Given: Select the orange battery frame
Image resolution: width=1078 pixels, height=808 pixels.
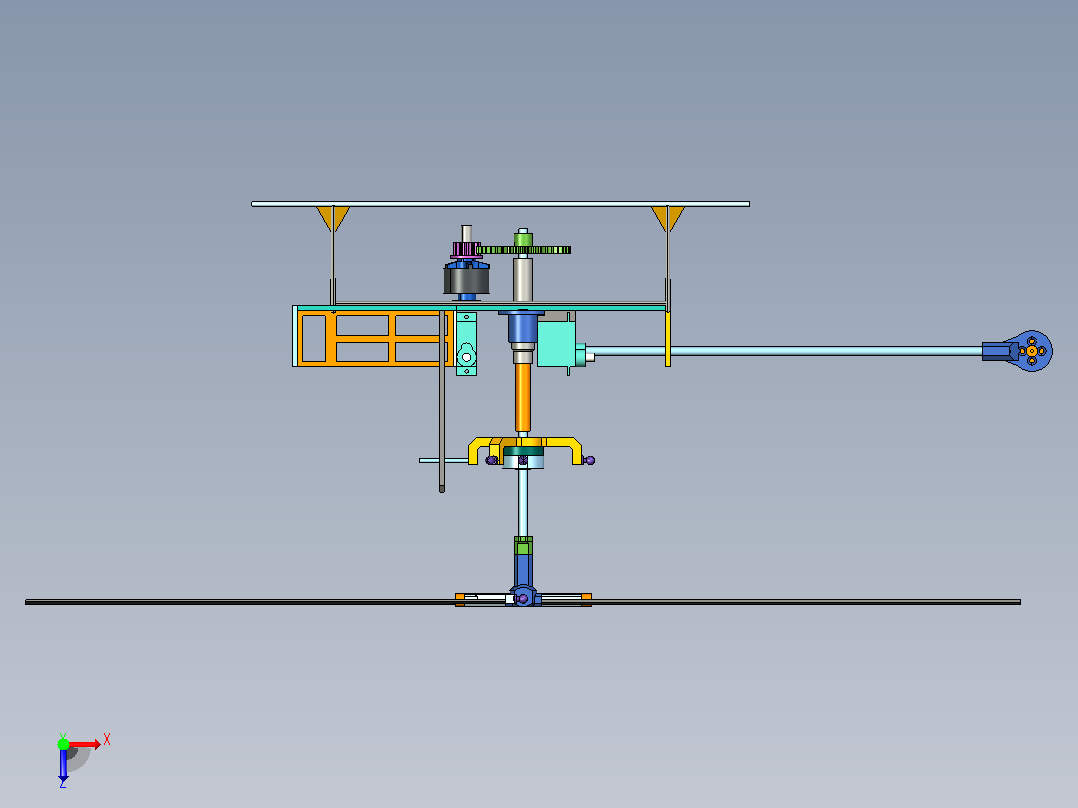Looking at the screenshot, I should [375, 338].
